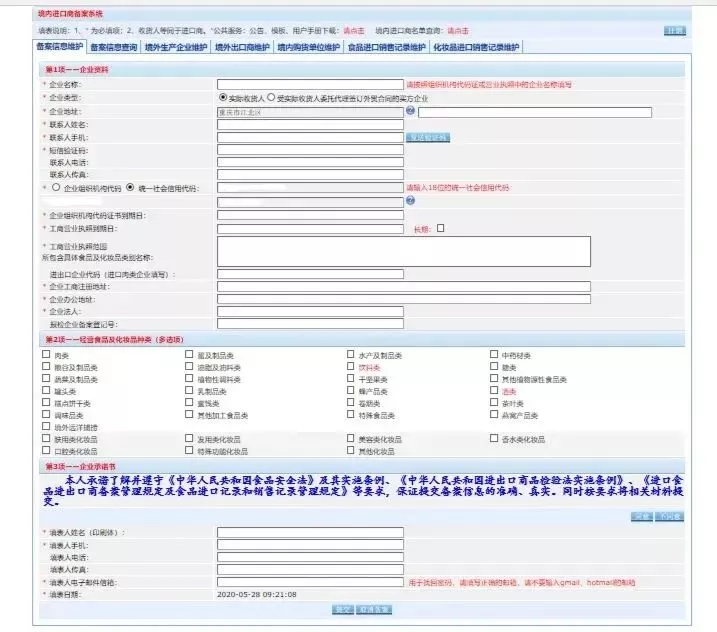Screen dimensions: 717x632
Task: Open the 企业地址 region dropdown
Action: coord(310,112)
